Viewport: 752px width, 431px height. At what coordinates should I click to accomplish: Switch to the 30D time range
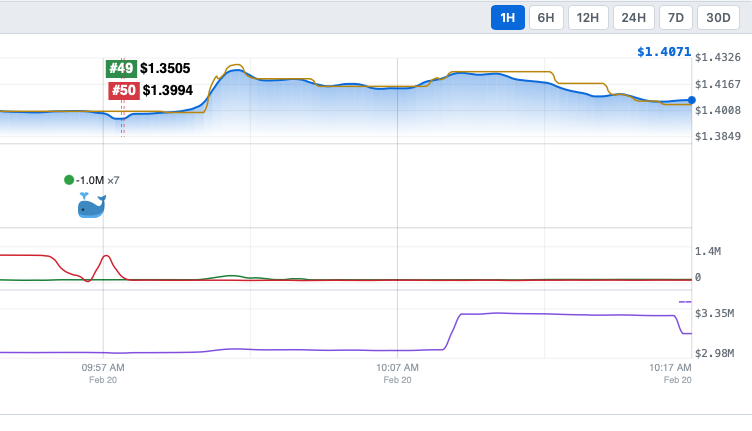pos(718,18)
